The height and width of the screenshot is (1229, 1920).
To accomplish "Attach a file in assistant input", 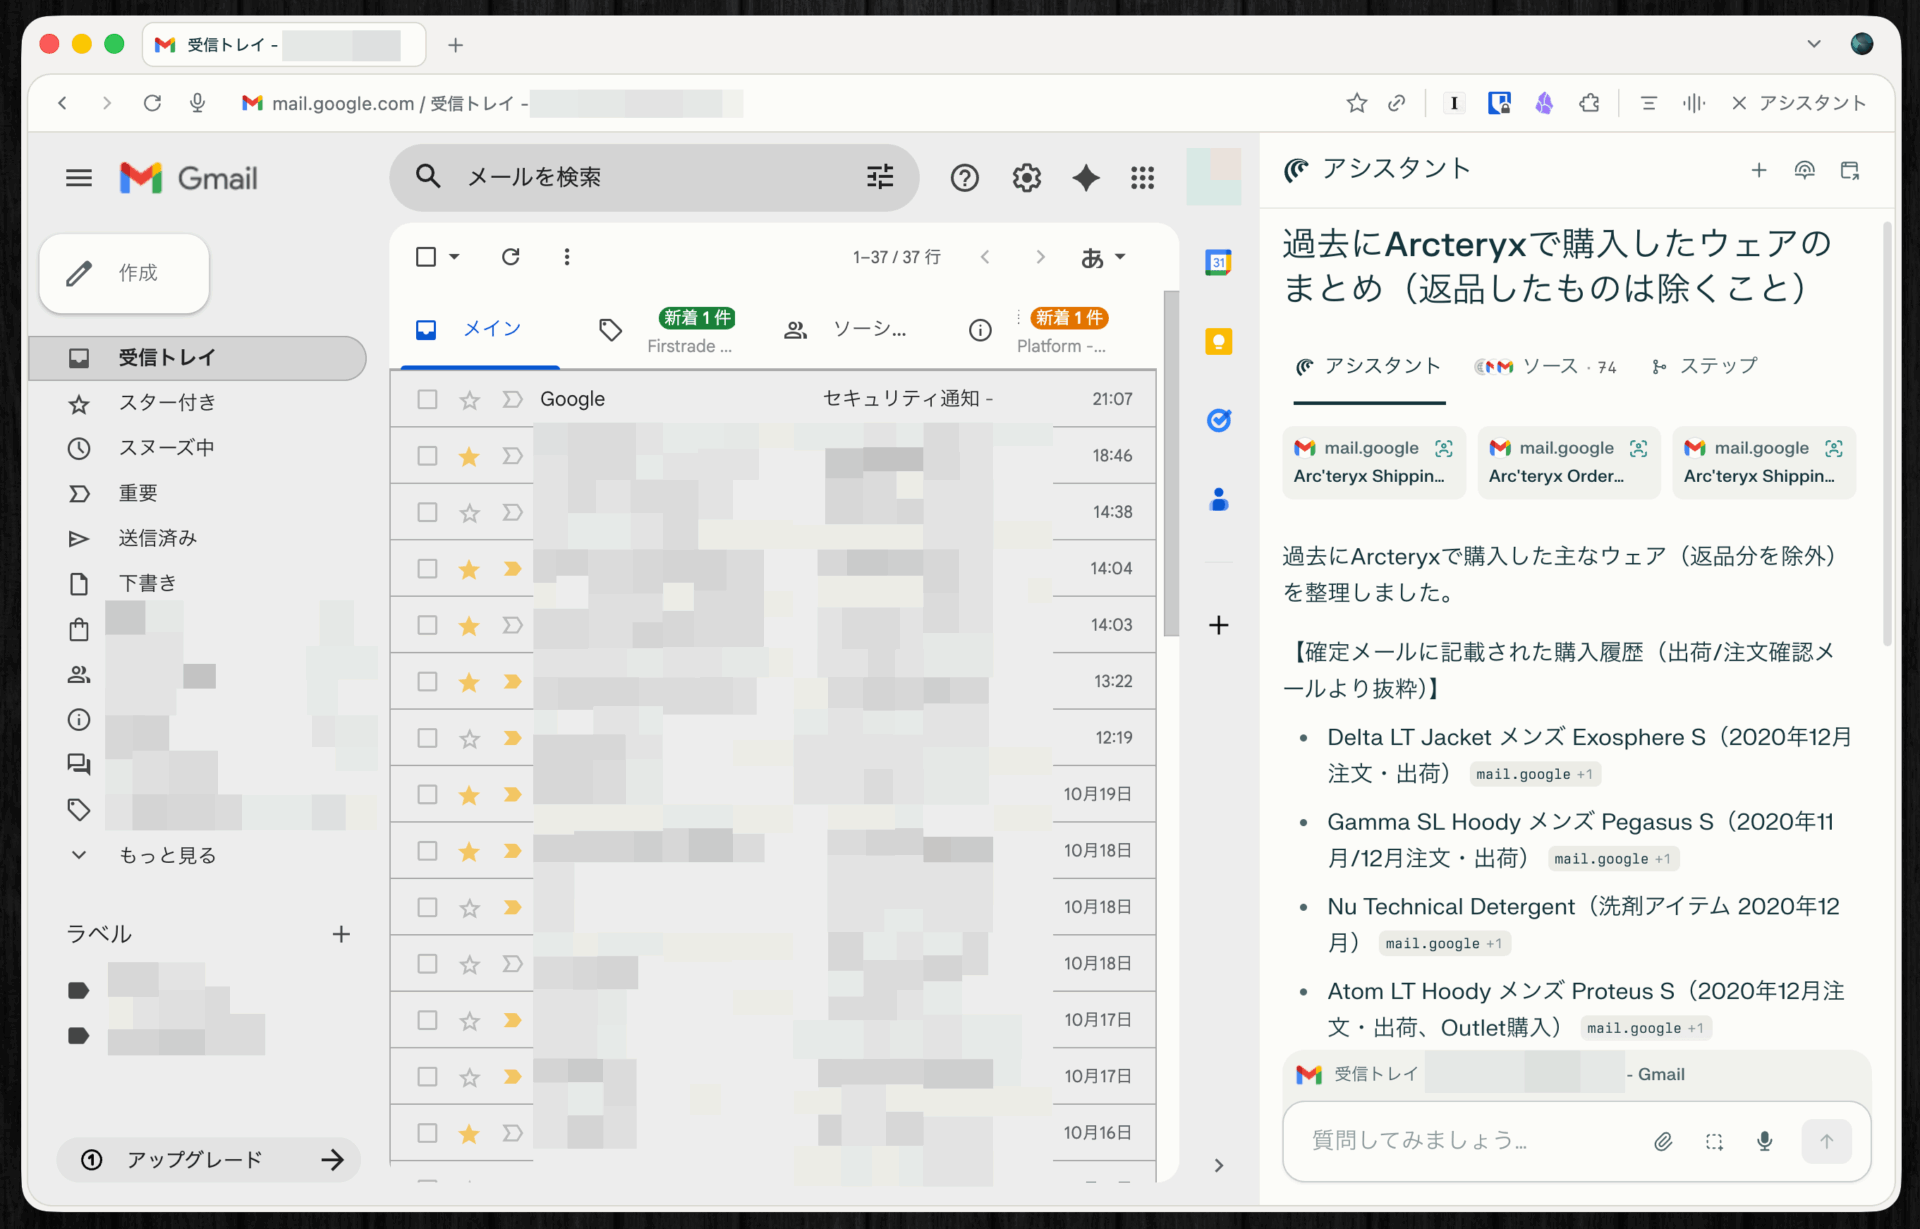I will click(1662, 1141).
